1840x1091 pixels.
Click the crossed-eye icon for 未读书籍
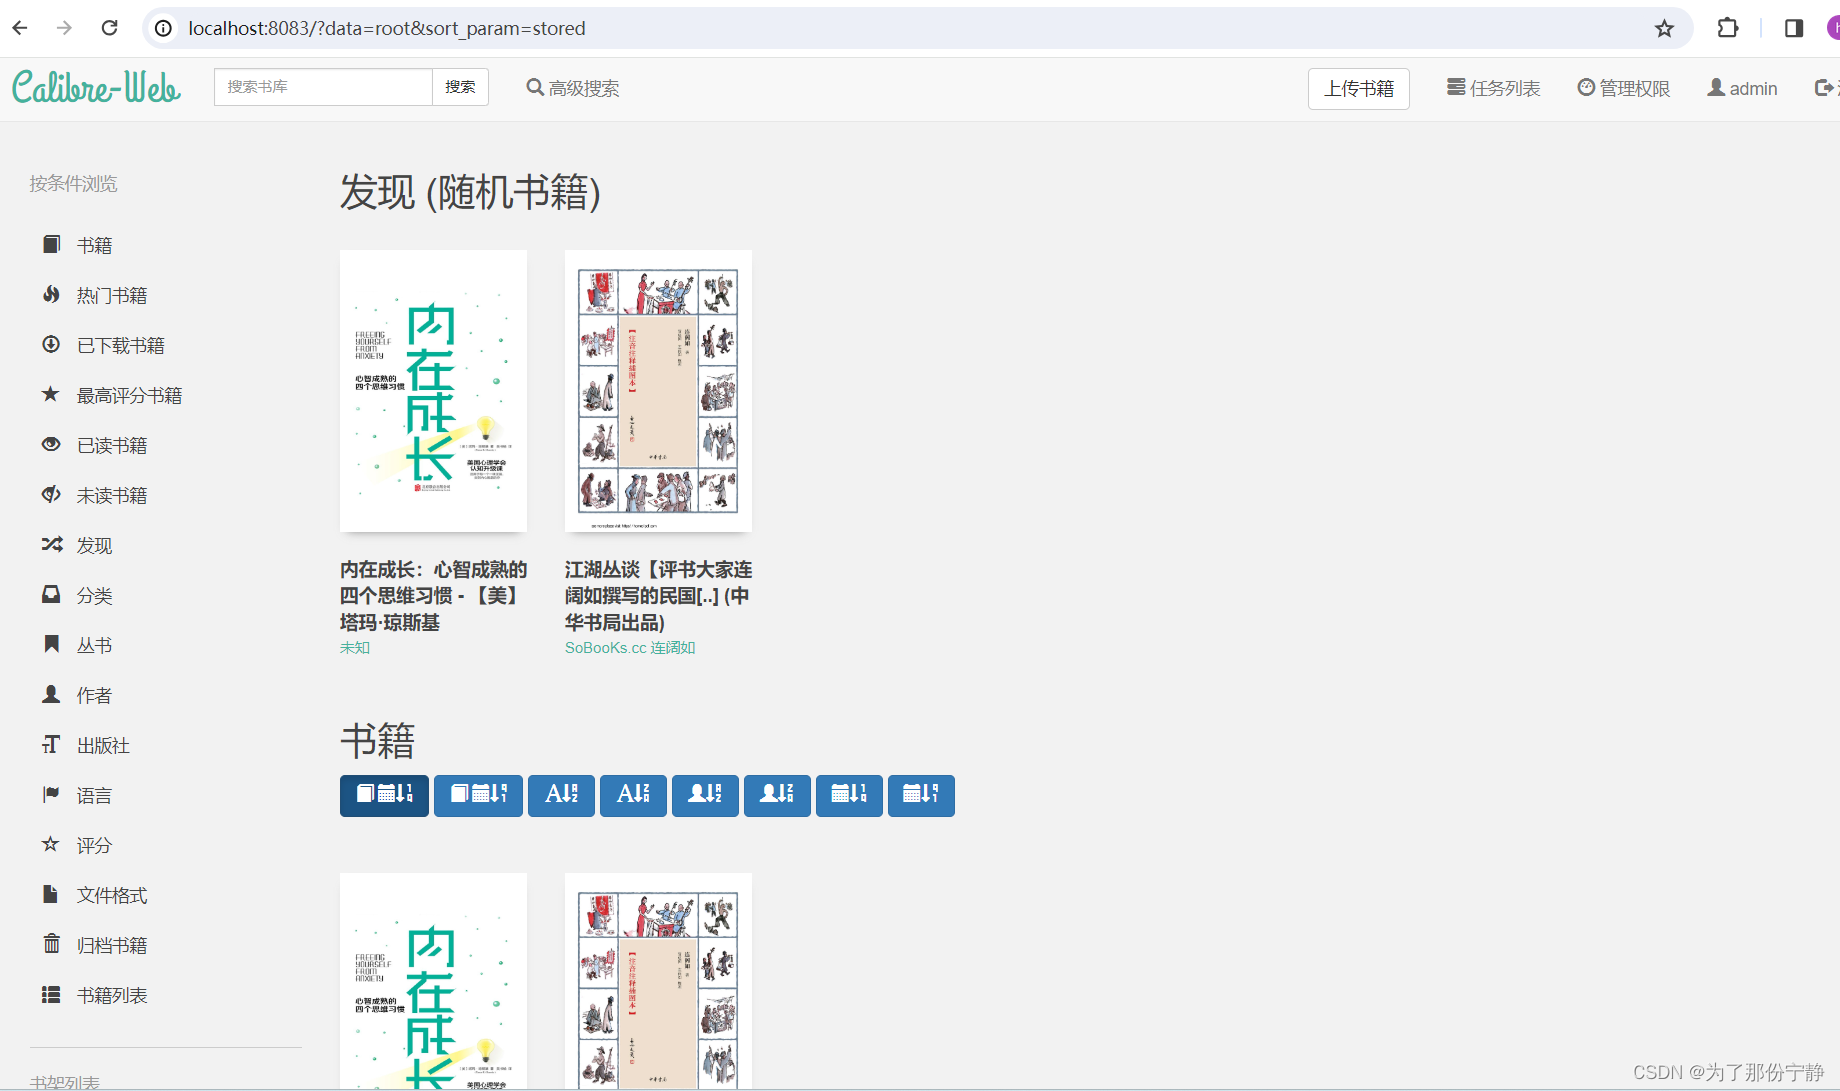click(51, 494)
